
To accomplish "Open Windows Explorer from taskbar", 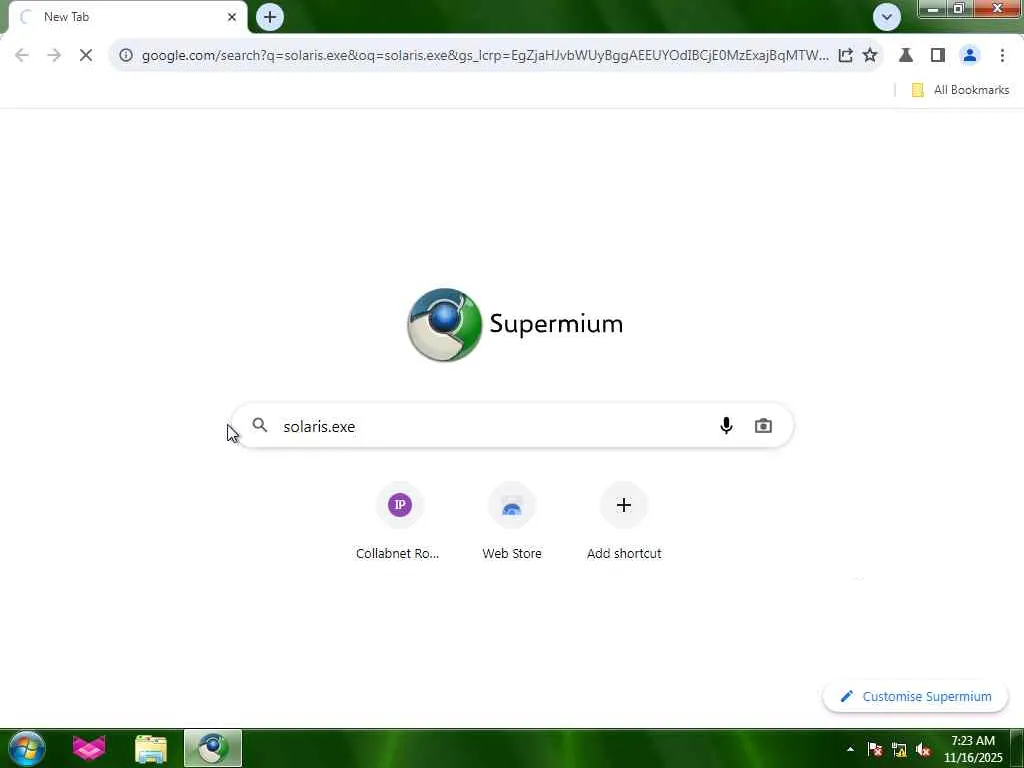I will coord(151,749).
